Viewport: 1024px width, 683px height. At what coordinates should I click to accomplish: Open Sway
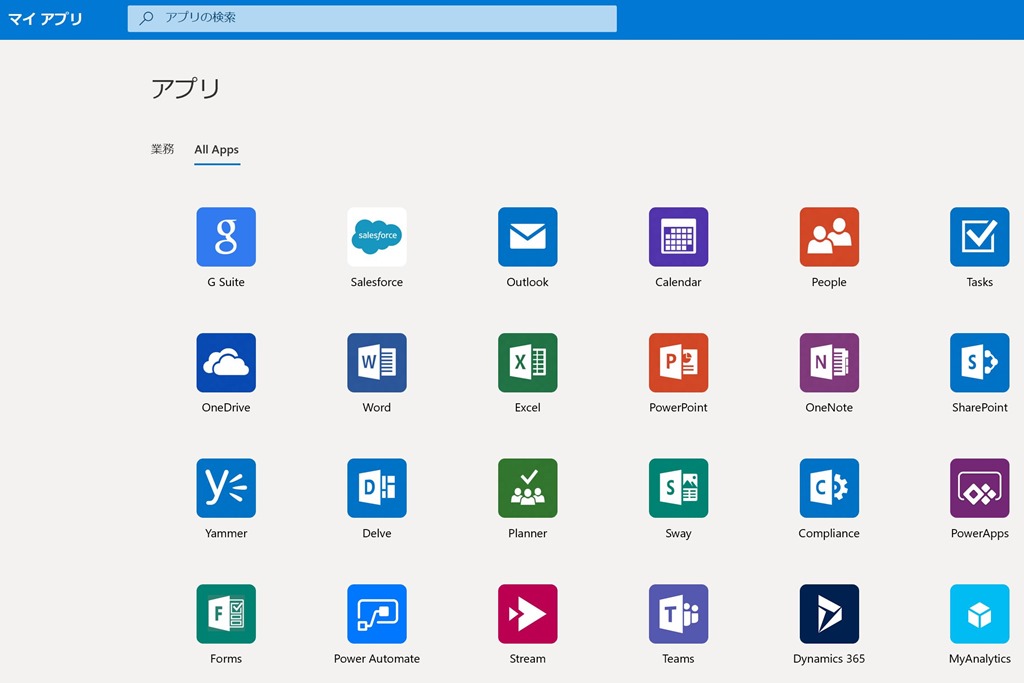click(678, 488)
